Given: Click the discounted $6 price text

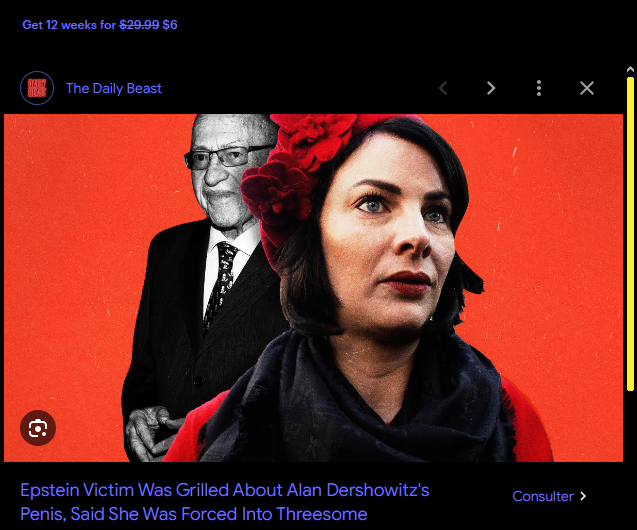Looking at the screenshot, I should (x=170, y=25).
